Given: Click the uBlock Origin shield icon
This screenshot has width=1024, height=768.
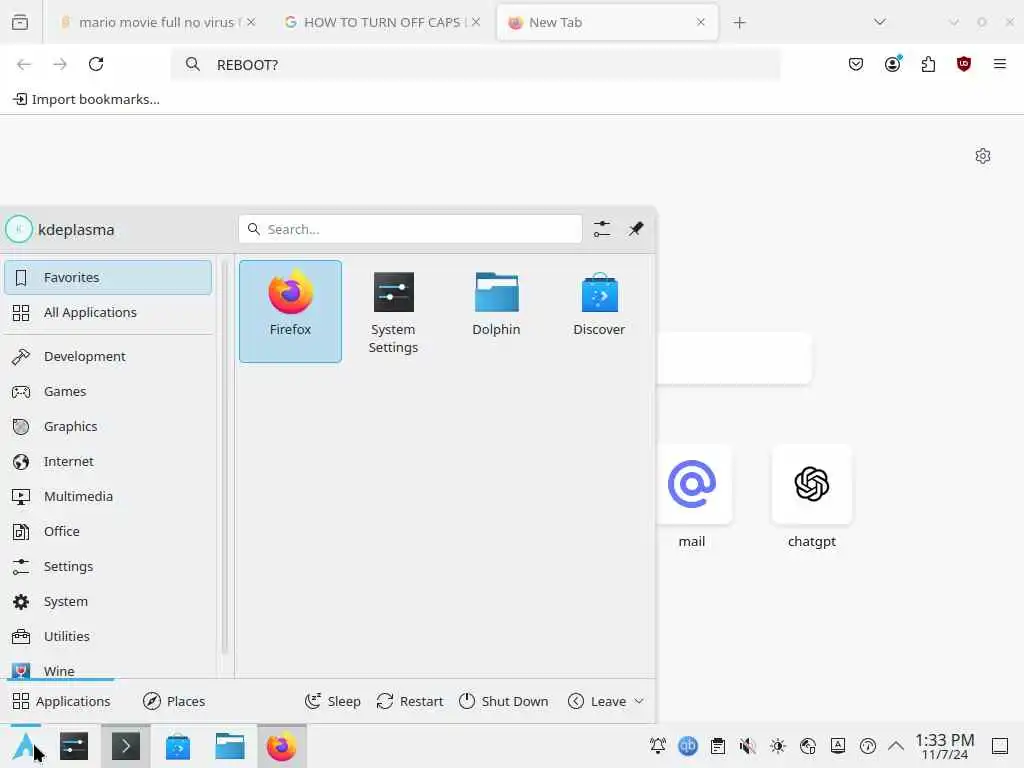Looking at the screenshot, I should pyautogui.click(x=964, y=64).
